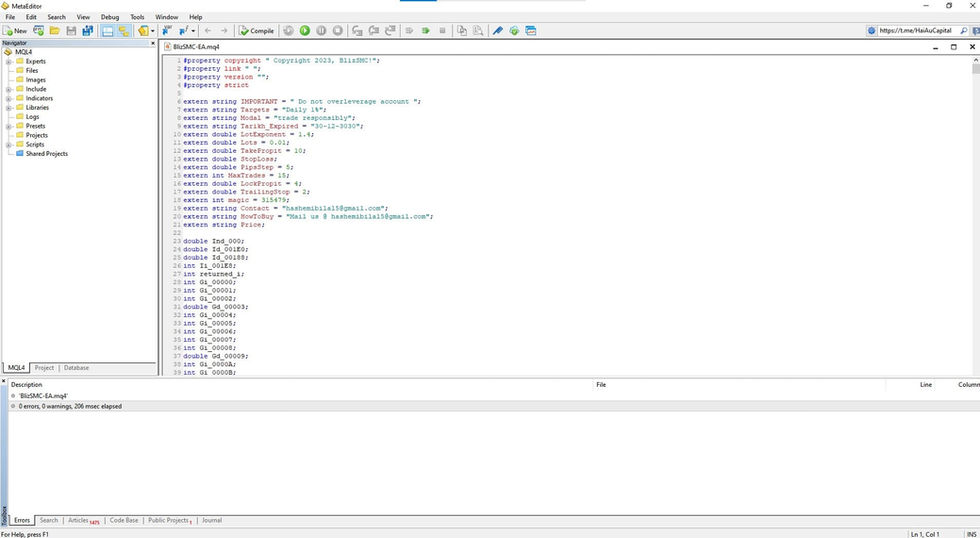Select the Images folder in Navigator
Viewport: 980px width, 538px height.
tap(35, 80)
